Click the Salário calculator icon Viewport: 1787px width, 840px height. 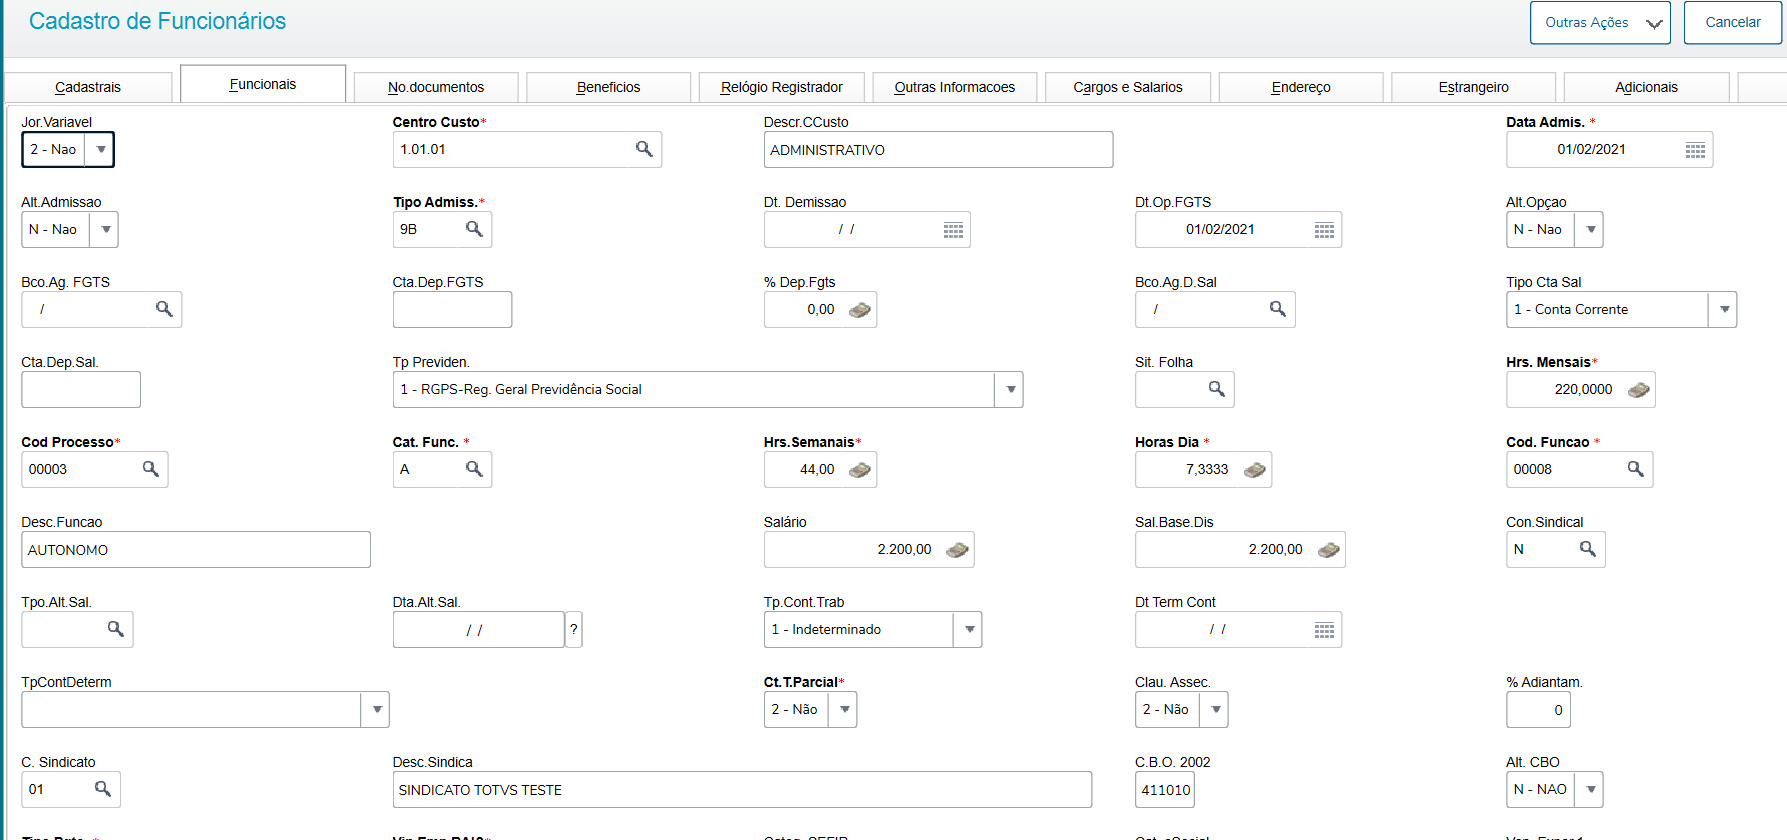tap(957, 549)
